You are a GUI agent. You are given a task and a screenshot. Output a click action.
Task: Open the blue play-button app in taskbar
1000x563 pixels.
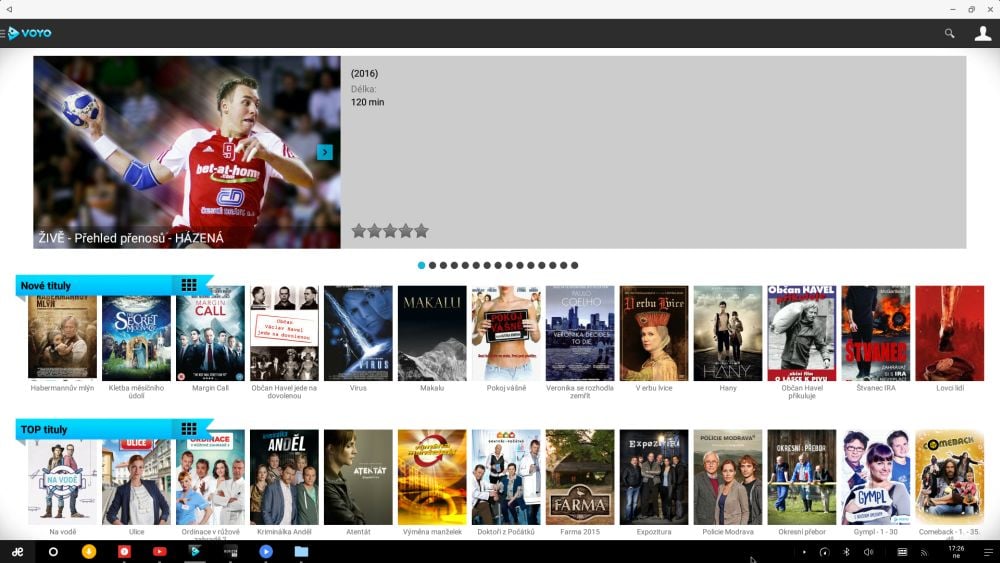tap(266, 552)
